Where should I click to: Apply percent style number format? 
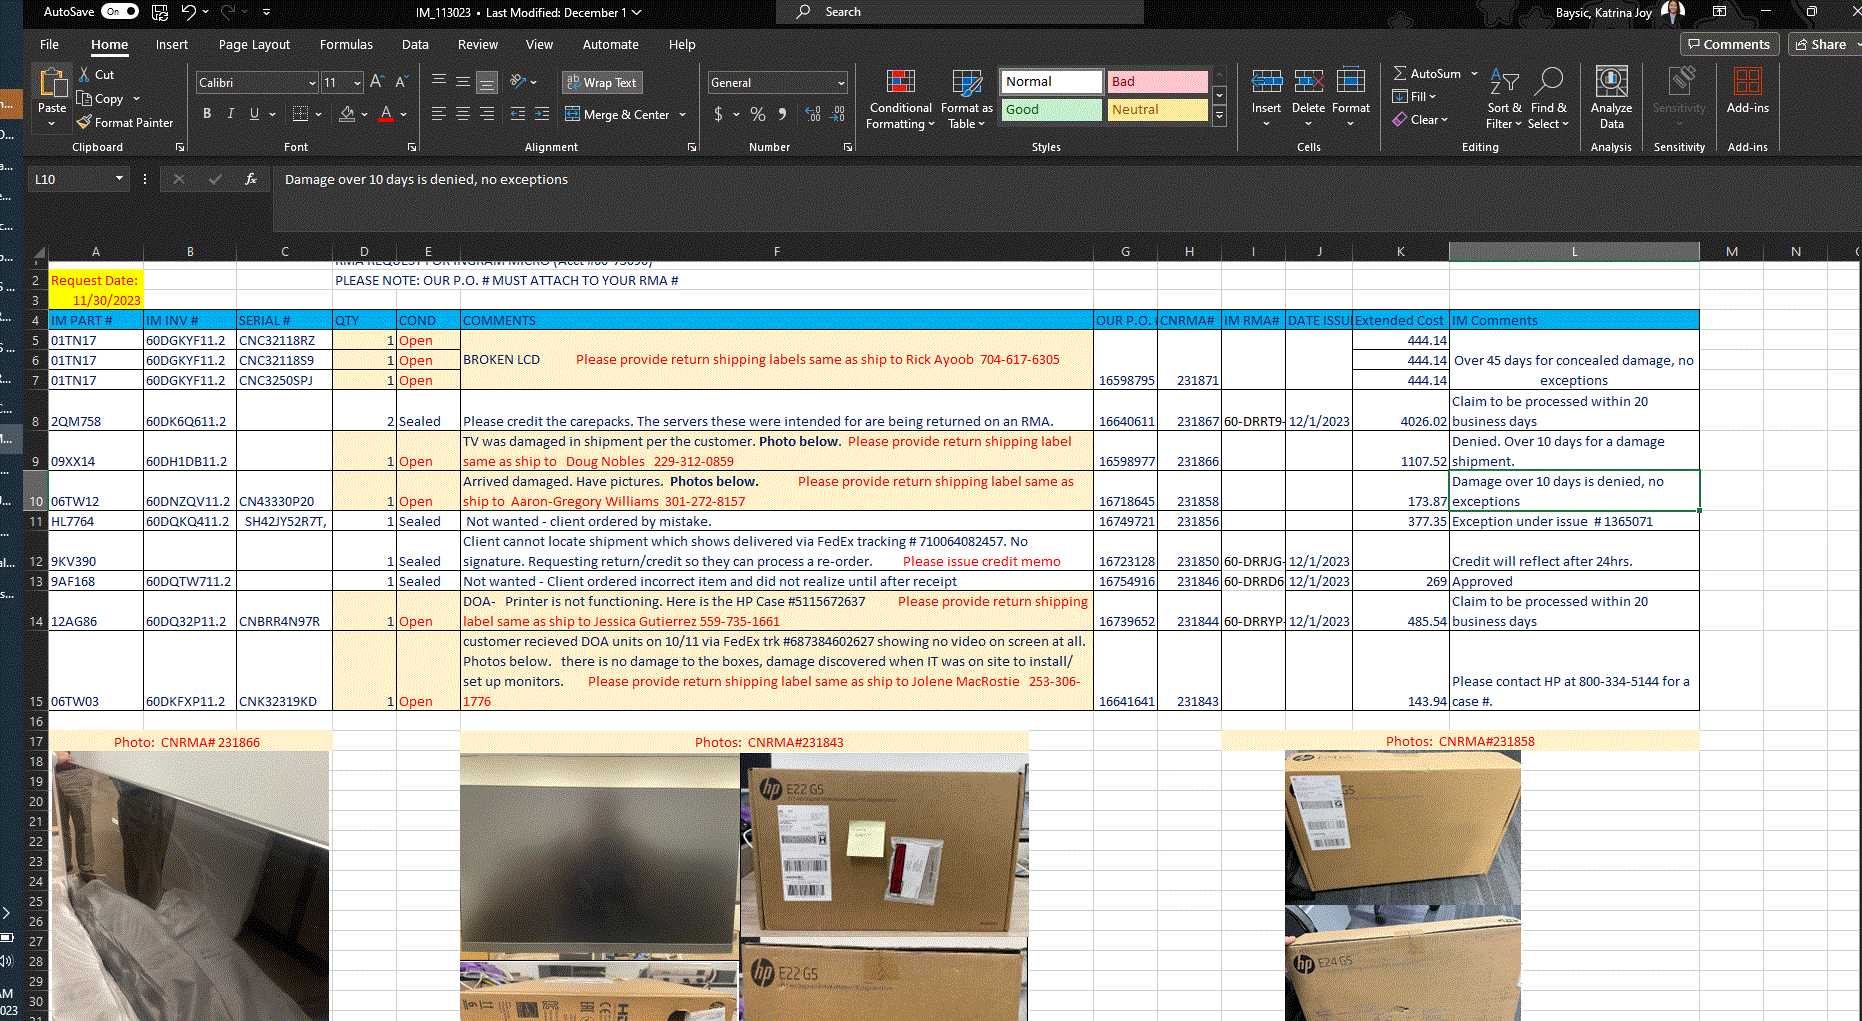pyautogui.click(x=758, y=114)
